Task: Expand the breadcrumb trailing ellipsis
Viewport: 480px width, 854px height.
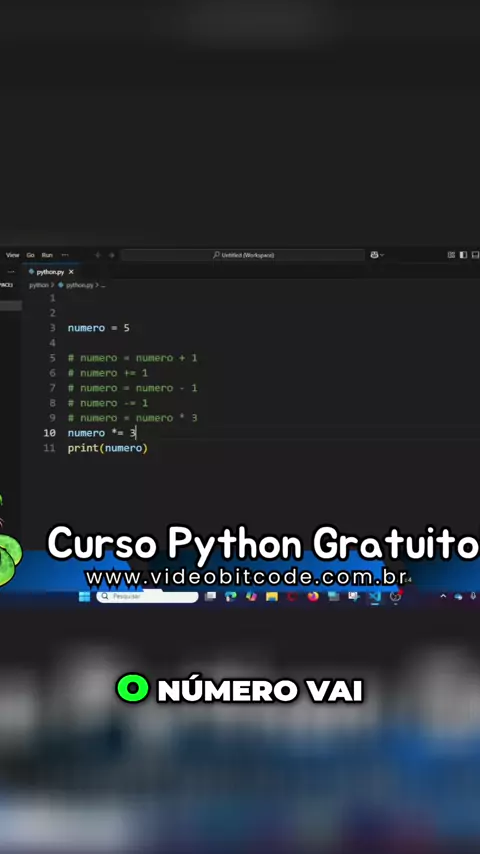Action: pyautogui.click(x=103, y=285)
